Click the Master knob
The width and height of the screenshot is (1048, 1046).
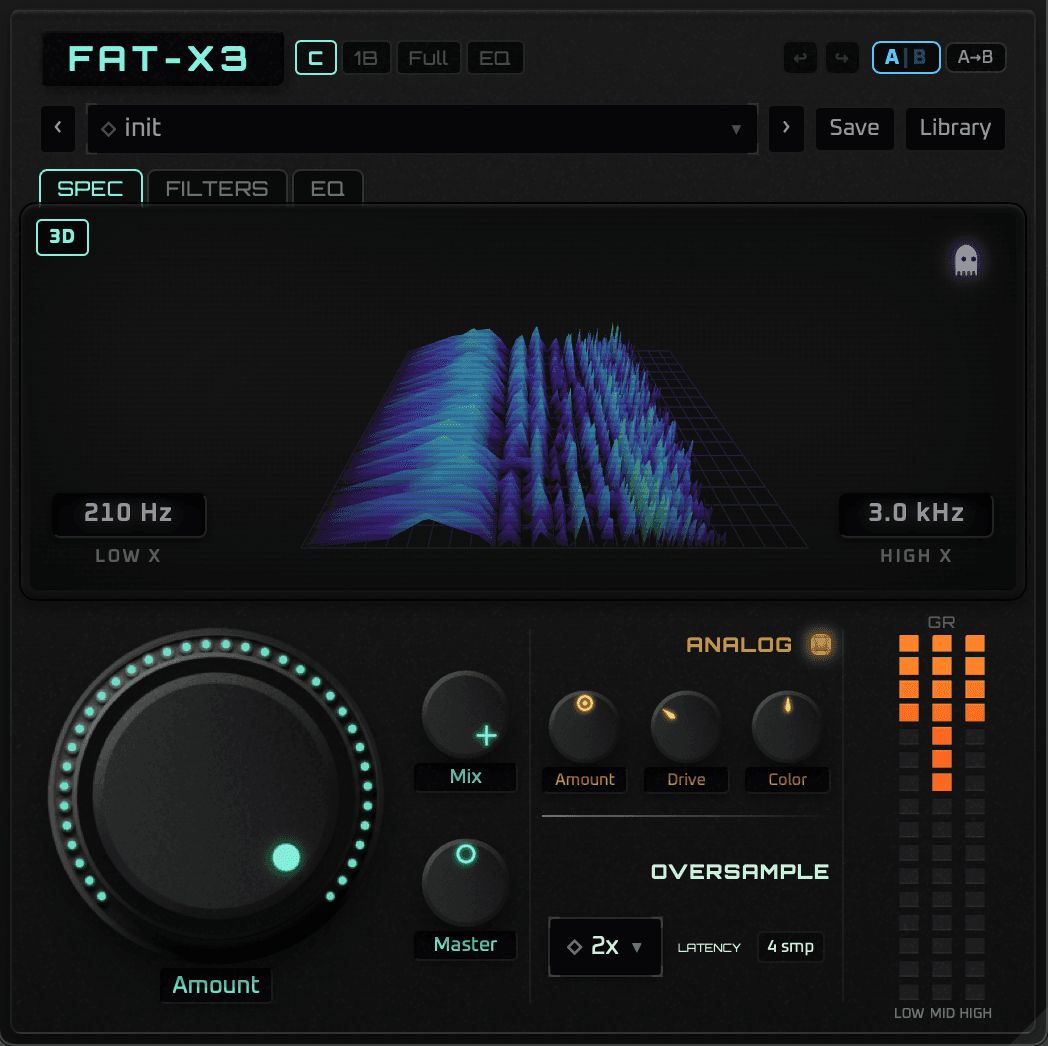465,883
